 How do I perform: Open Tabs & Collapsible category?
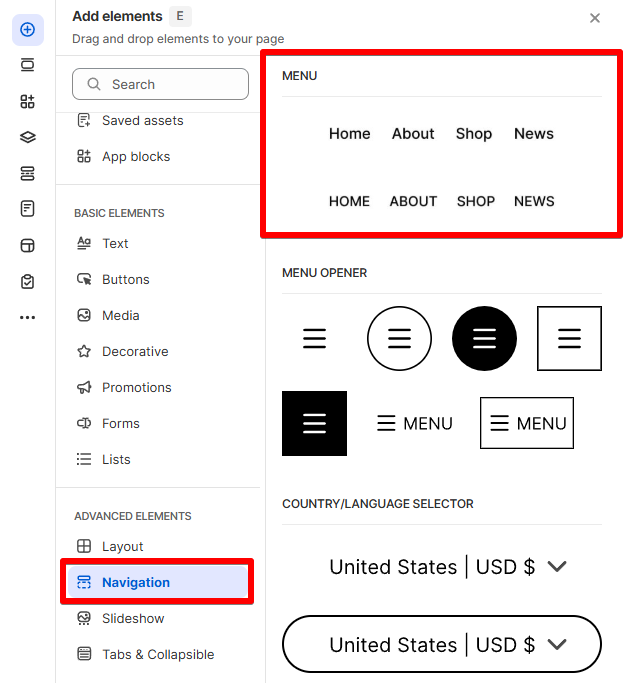[x=145, y=654]
